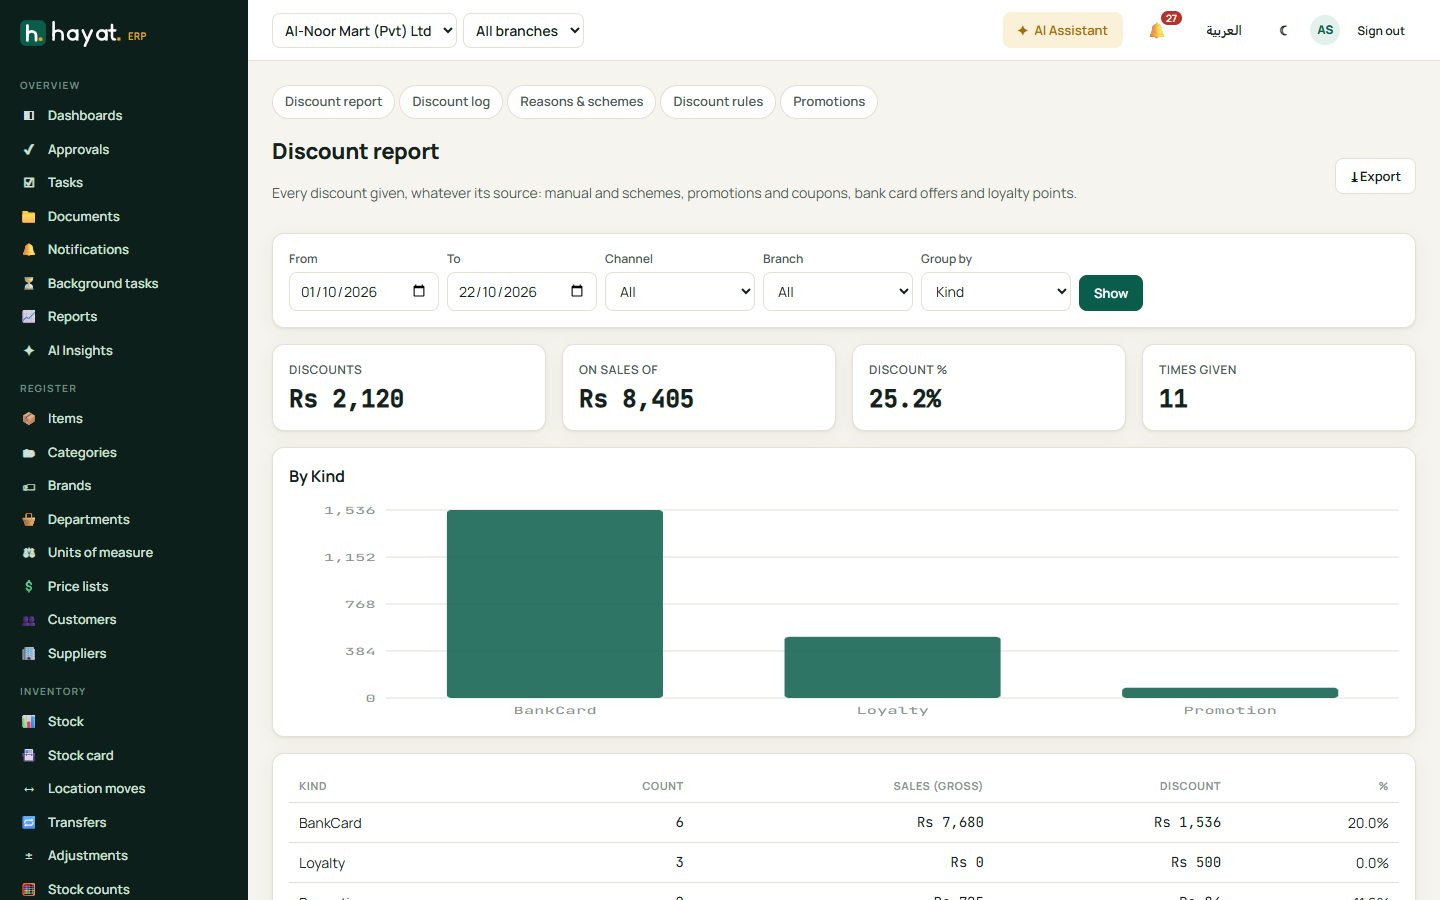Image resolution: width=1440 pixels, height=900 pixels.
Task: Select the Discount report tab
Action: [333, 102]
